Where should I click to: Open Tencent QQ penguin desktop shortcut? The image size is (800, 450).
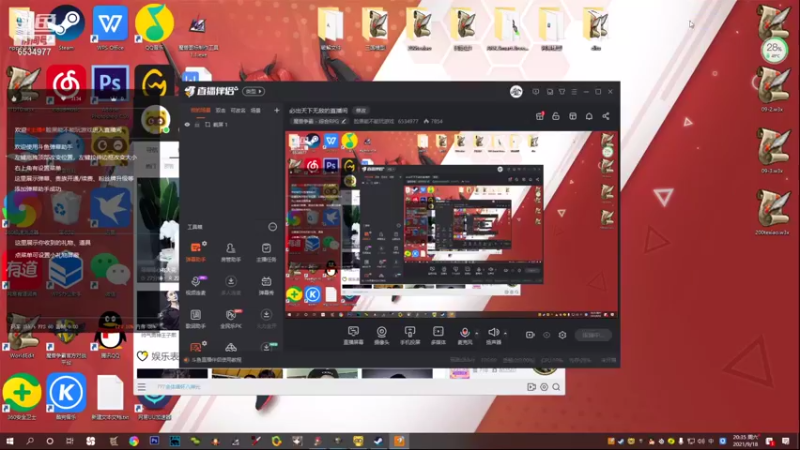(x=110, y=334)
